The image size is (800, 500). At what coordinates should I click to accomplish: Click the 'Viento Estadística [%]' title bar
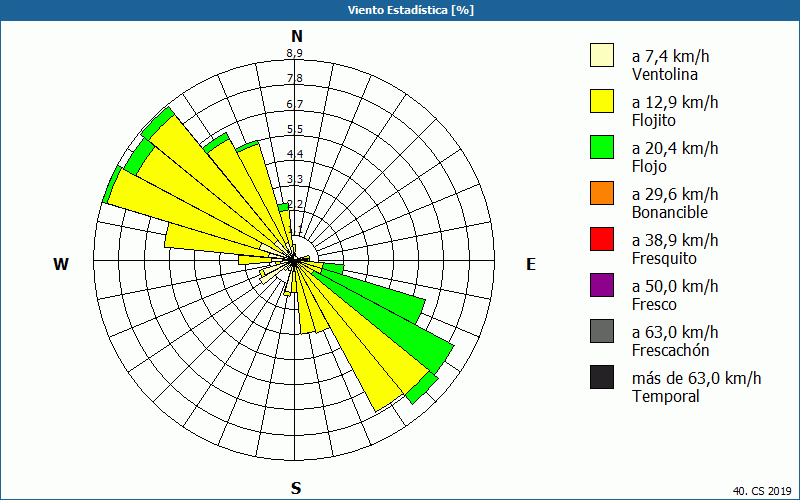click(x=400, y=10)
